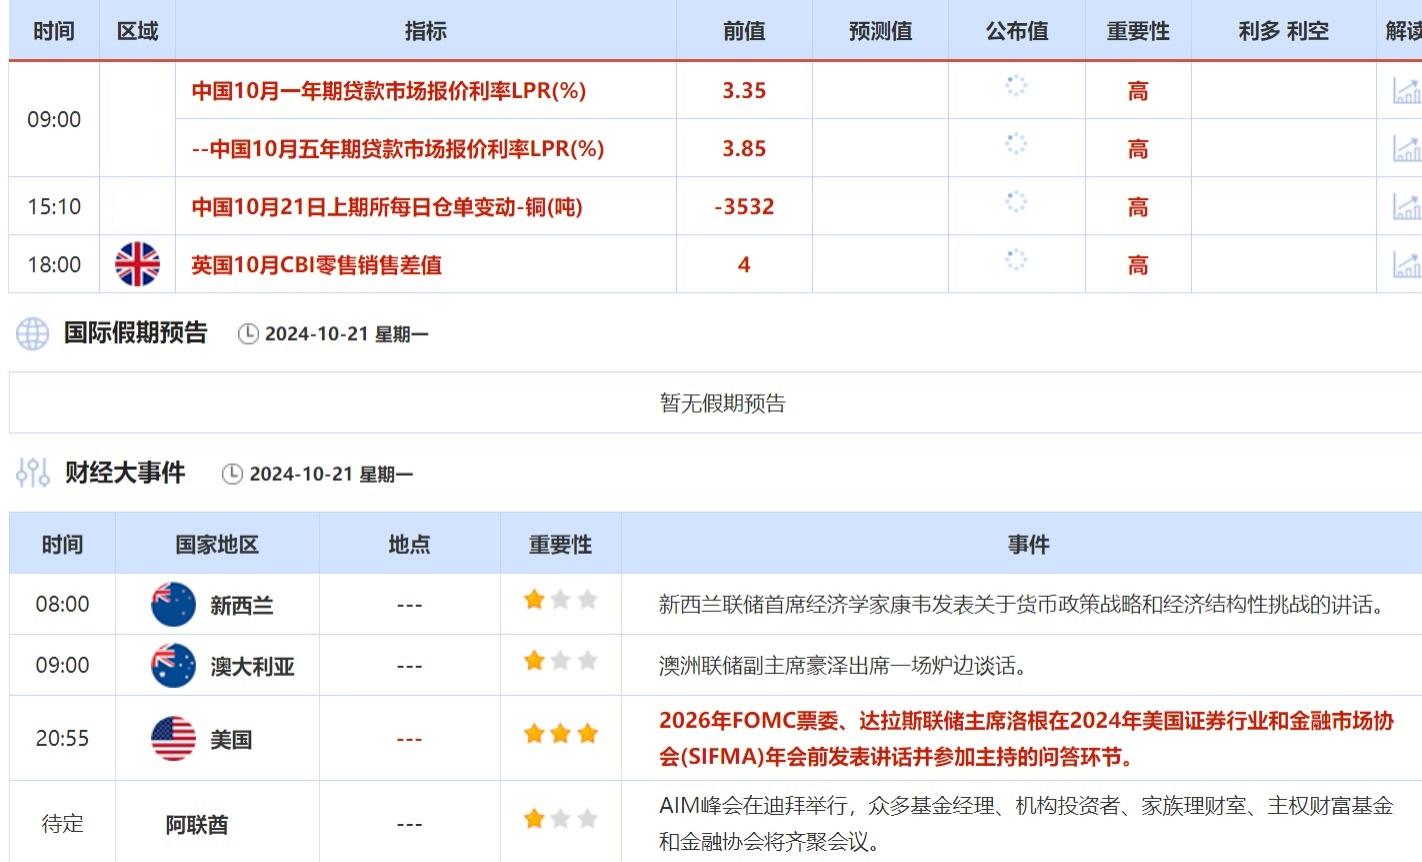Viewport: 1422px width, 862px height.
Task: Click country name 美国
Action: (231, 740)
